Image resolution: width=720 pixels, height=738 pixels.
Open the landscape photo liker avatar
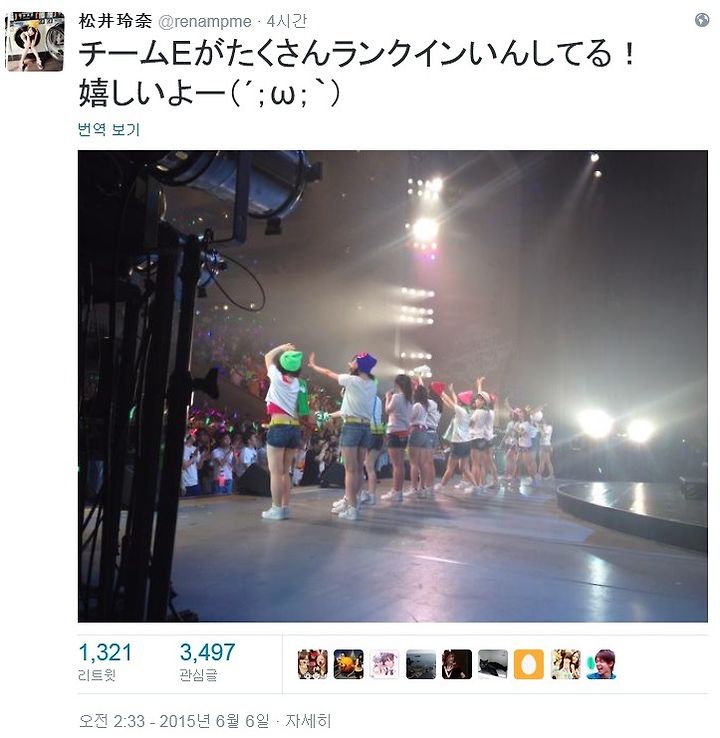[x=421, y=664]
